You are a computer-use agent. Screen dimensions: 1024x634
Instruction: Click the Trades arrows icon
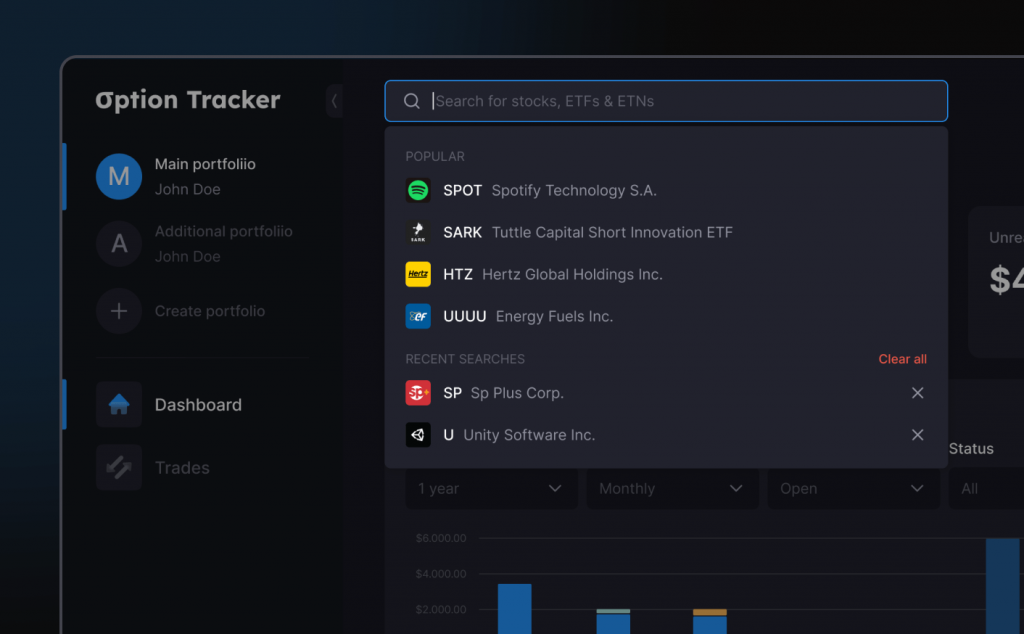119,468
